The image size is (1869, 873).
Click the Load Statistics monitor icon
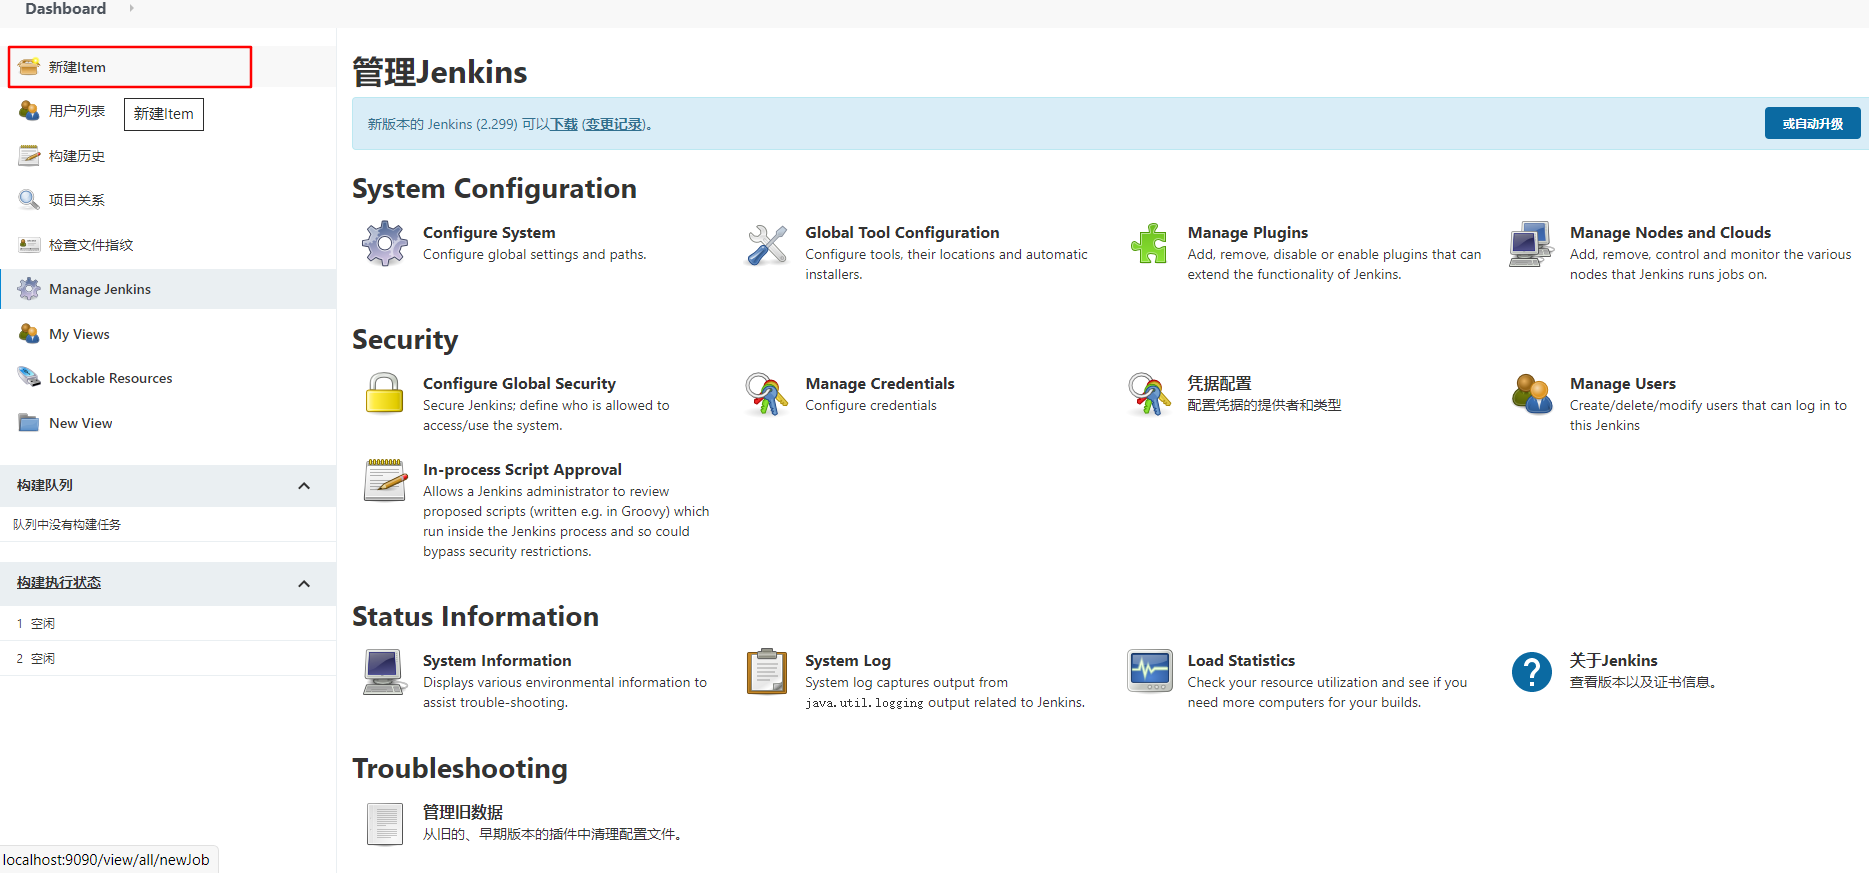click(x=1149, y=672)
